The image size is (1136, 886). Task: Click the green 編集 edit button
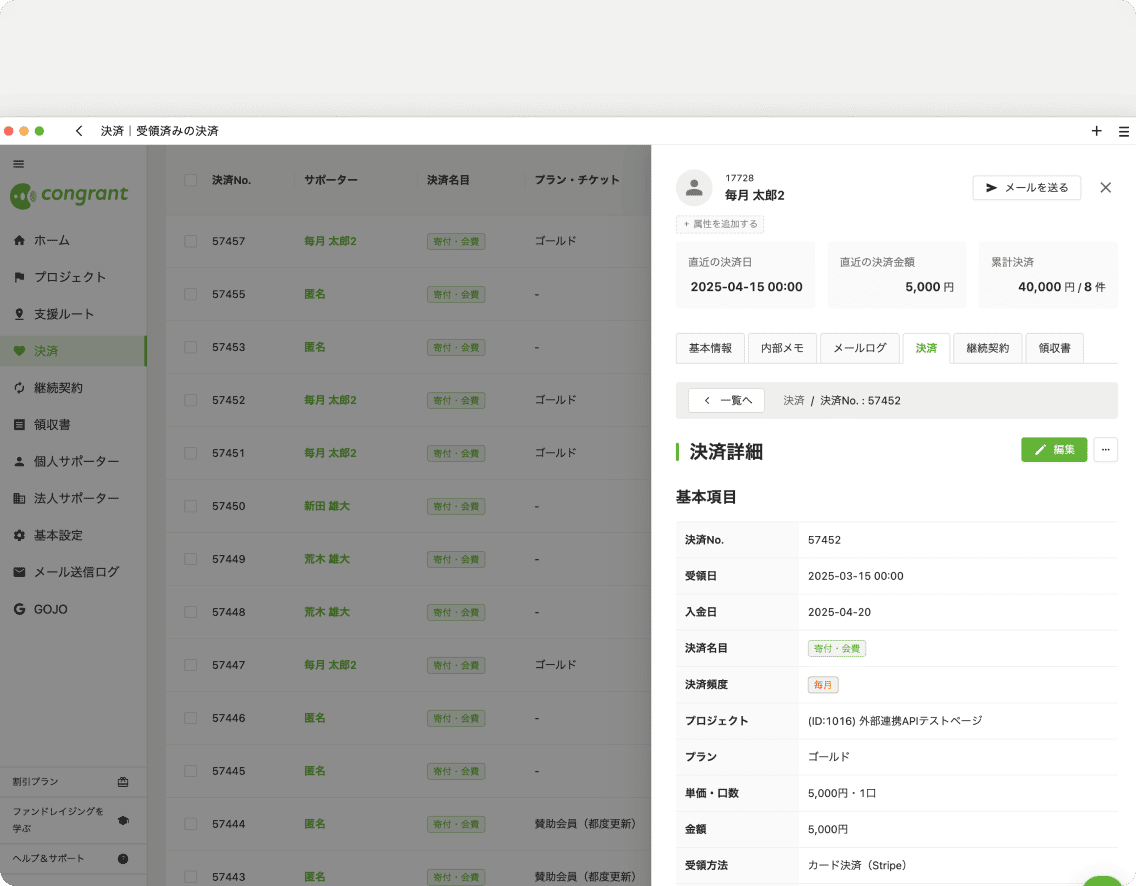[1053, 450]
